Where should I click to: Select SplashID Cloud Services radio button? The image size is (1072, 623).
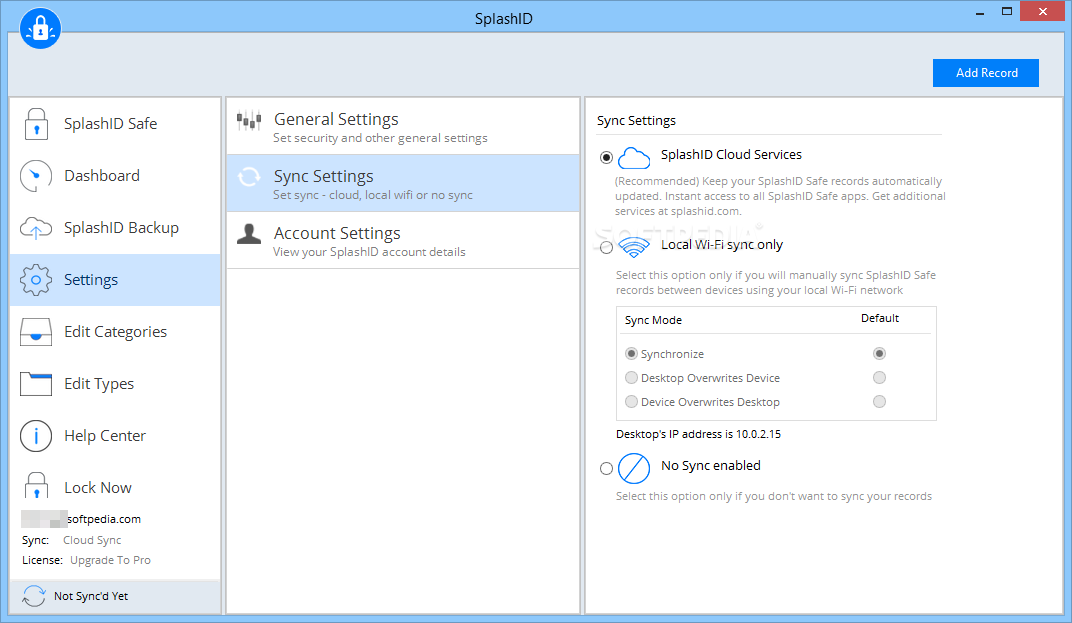pyautogui.click(x=606, y=157)
